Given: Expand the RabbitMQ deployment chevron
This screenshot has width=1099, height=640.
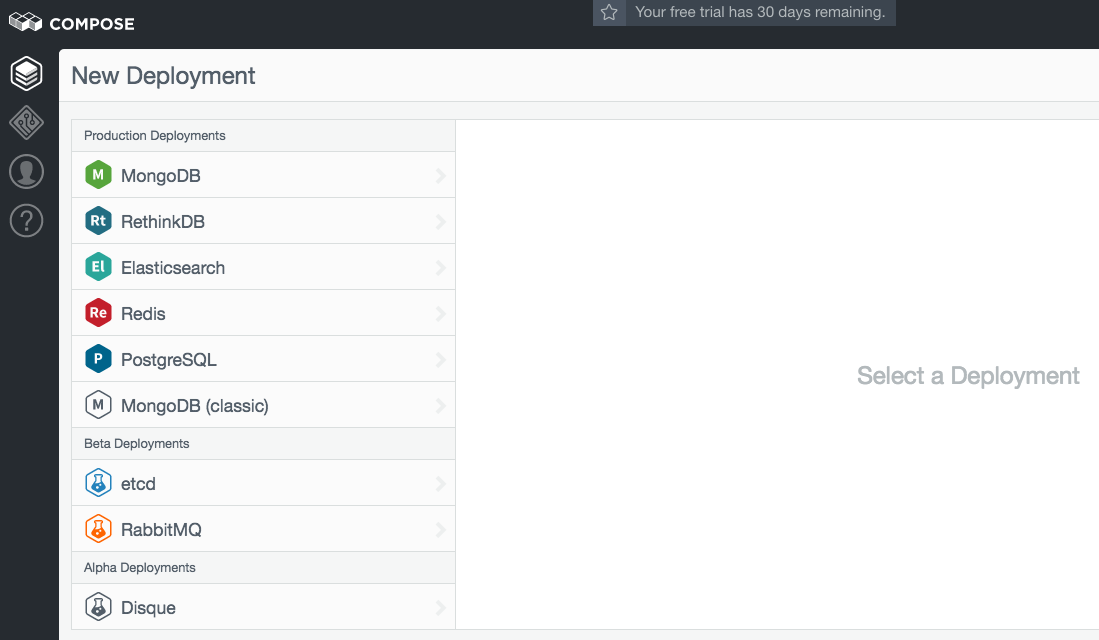Looking at the screenshot, I should coord(440,529).
